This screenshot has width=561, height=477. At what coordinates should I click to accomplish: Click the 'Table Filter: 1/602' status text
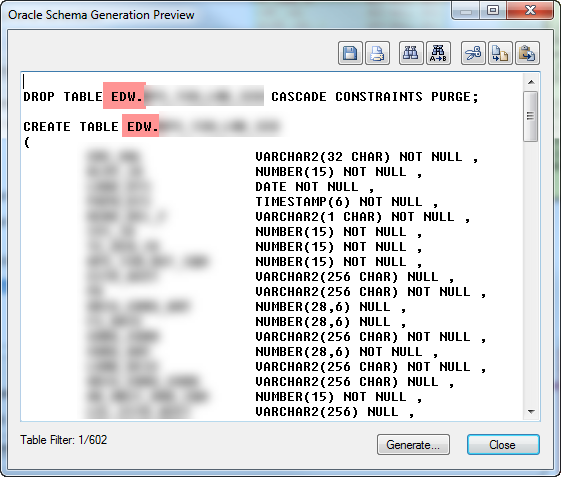(64, 440)
